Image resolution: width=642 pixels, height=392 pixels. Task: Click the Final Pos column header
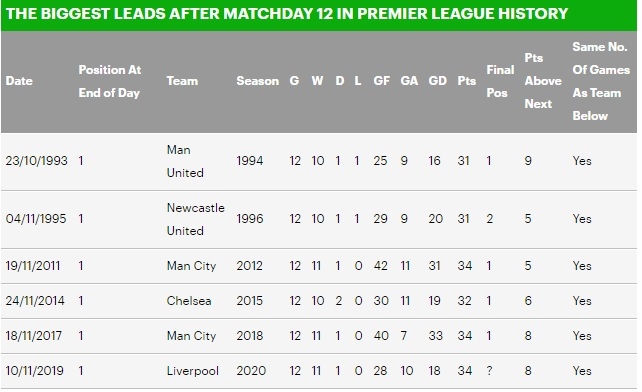500,81
